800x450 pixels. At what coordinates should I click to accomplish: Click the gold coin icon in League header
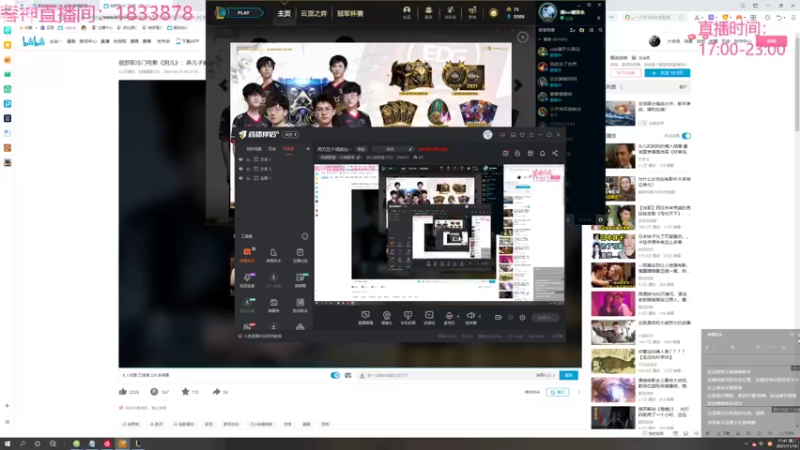click(493, 13)
